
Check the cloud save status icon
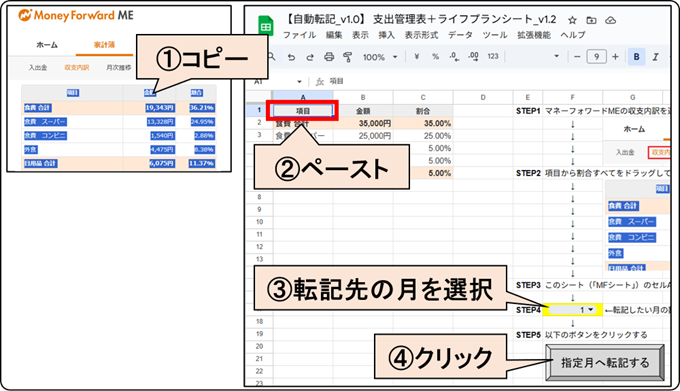pyautogui.click(x=611, y=20)
